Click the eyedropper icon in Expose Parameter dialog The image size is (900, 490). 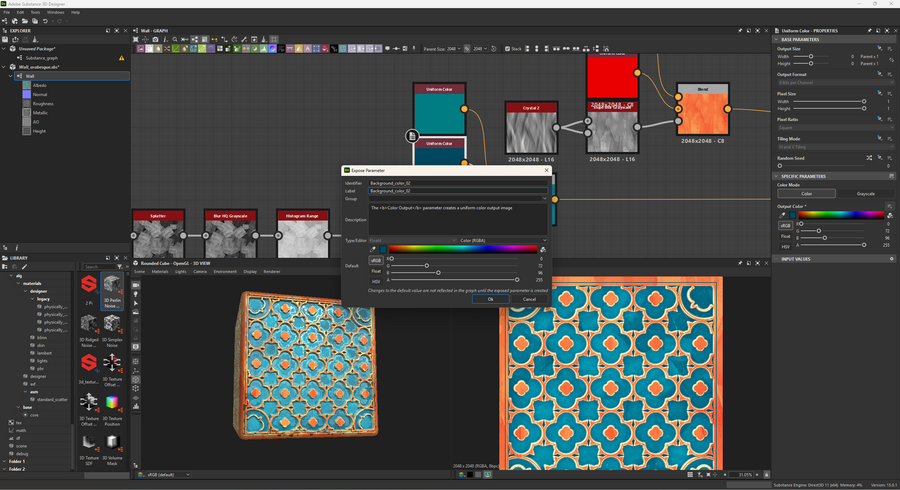click(374, 249)
